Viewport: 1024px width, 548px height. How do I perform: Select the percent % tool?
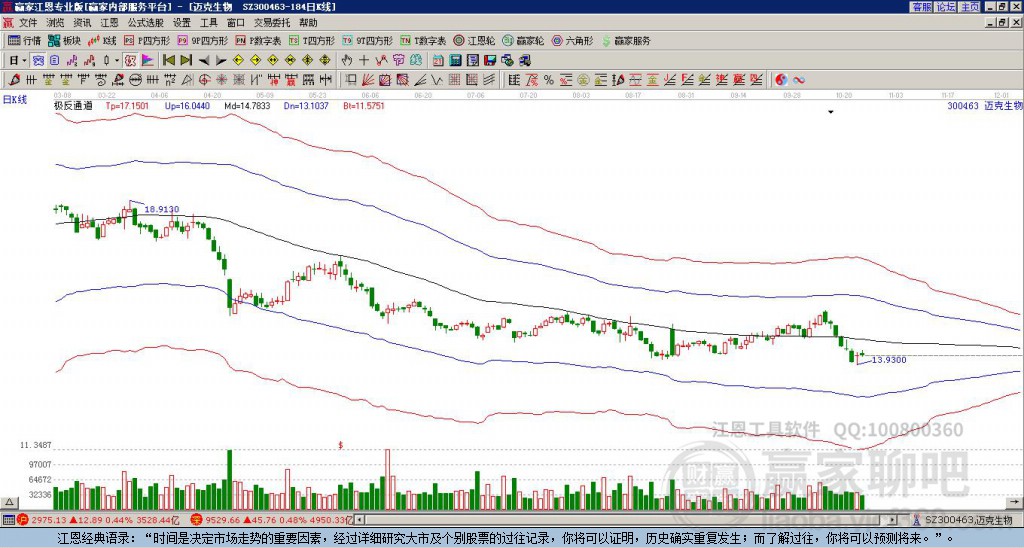coord(548,80)
